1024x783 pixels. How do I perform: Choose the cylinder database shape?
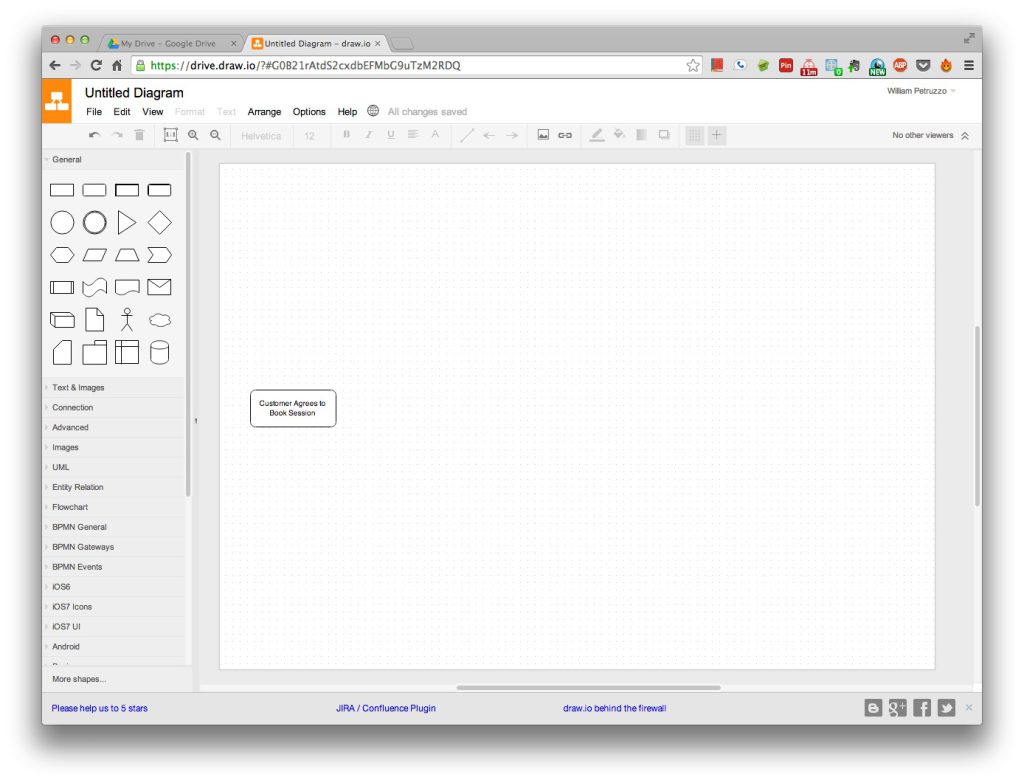pos(159,352)
